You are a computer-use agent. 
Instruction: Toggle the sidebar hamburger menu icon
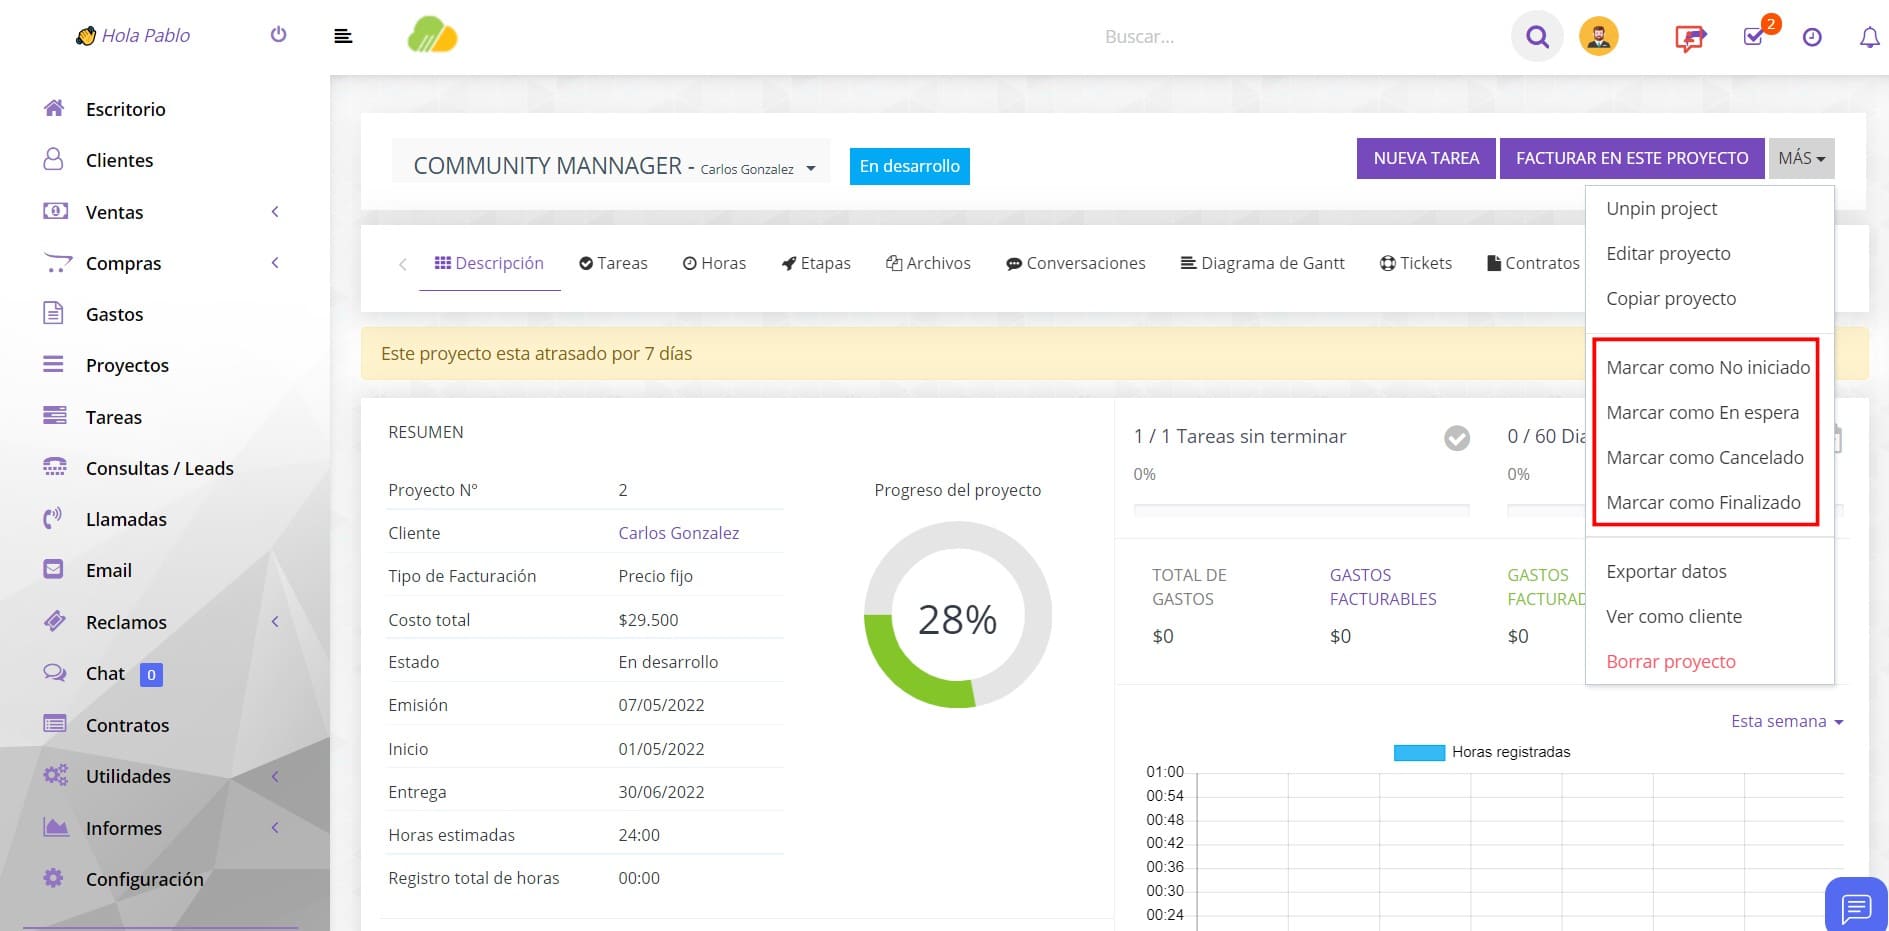pos(343,37)
